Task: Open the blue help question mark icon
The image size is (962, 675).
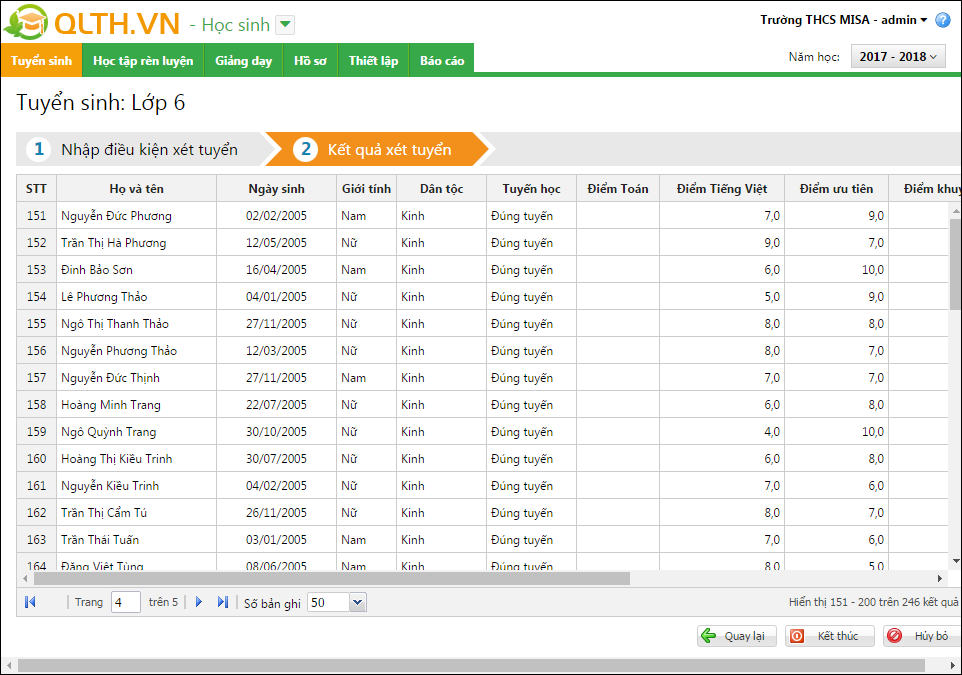Action: point(943,20)
